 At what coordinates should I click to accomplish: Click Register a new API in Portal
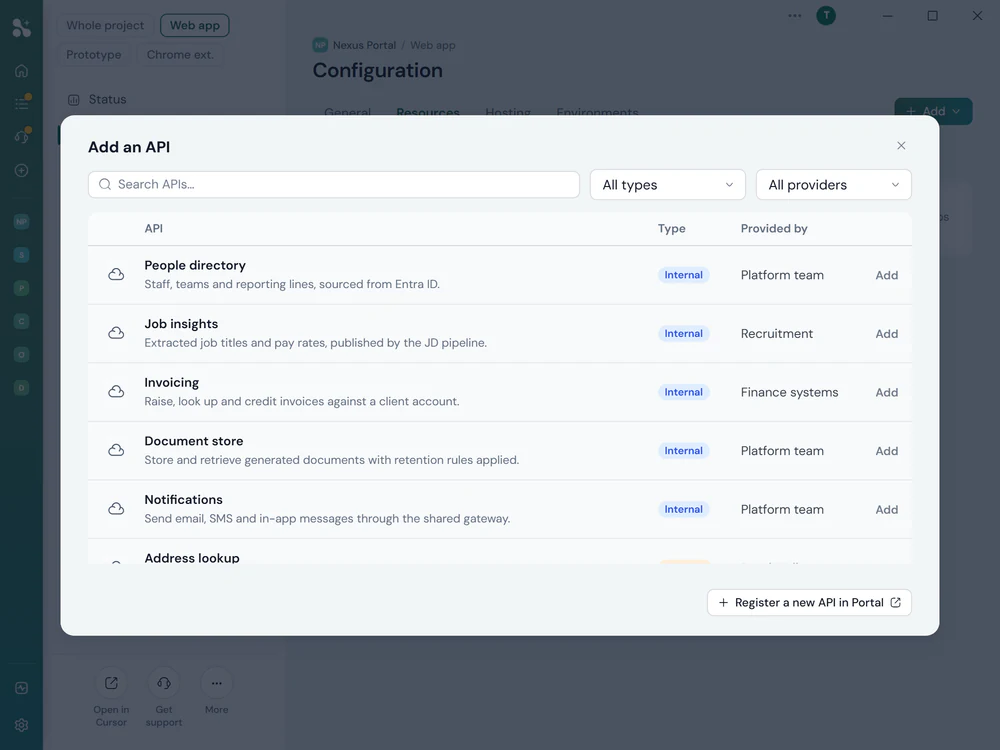(809, 603)
